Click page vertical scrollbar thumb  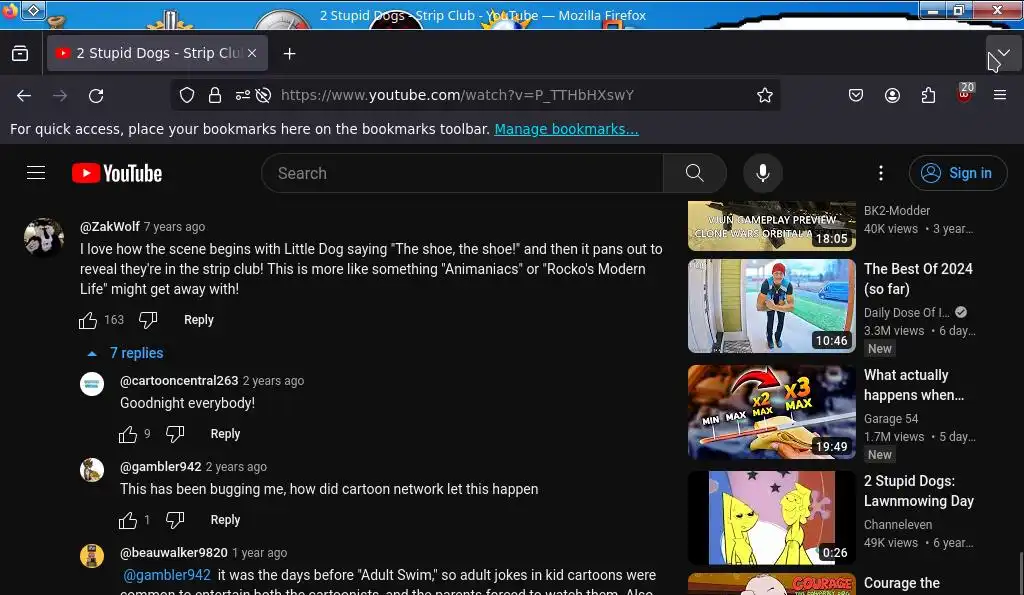pos(1020,573)
